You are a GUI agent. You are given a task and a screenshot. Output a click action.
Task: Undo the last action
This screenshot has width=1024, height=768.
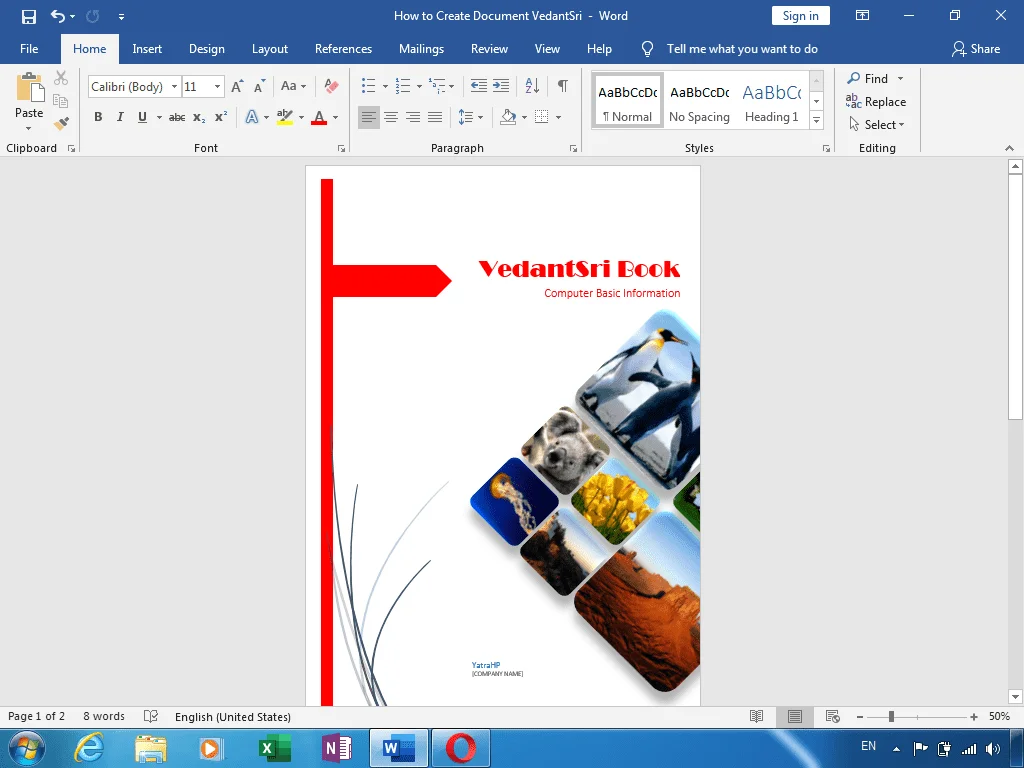tap(58, 16)
